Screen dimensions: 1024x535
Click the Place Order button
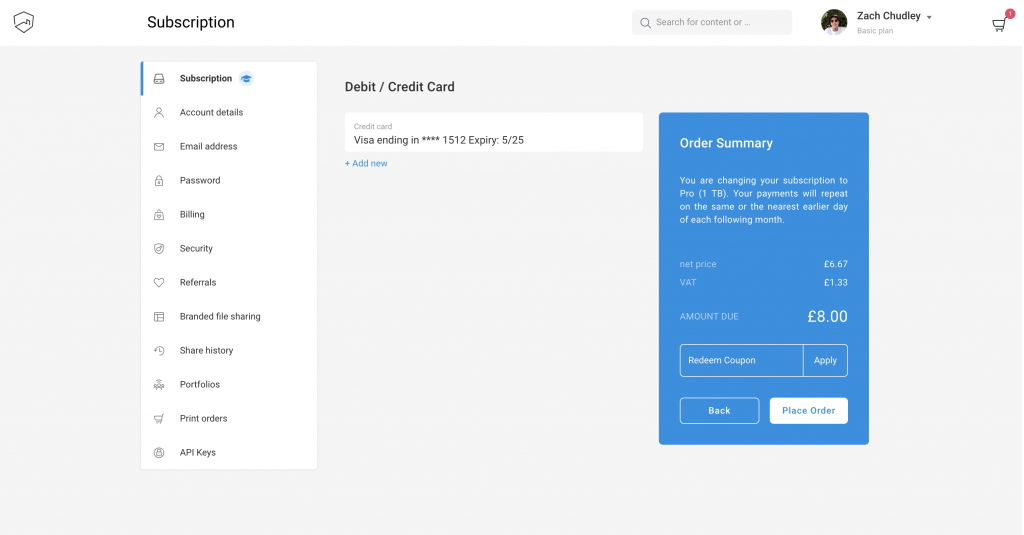[808, 411]
